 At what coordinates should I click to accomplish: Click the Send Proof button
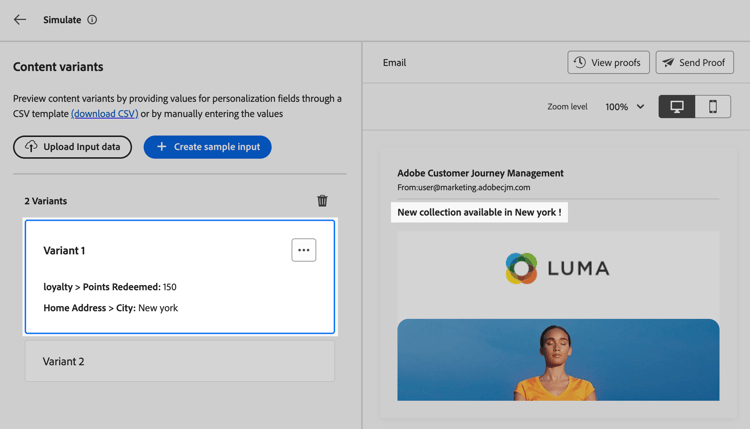(x=695, y=63)
